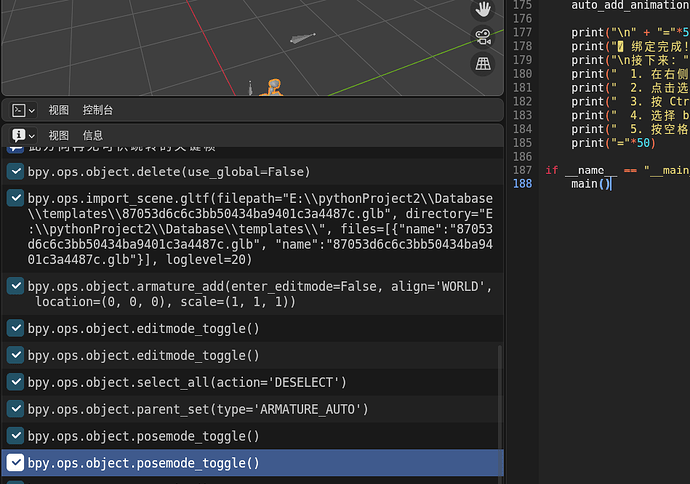The height and width of the screenshot is (484, 690).
Task: Click the Python console editor type icon
Action: pyautogui.click(x=18, y=110)
